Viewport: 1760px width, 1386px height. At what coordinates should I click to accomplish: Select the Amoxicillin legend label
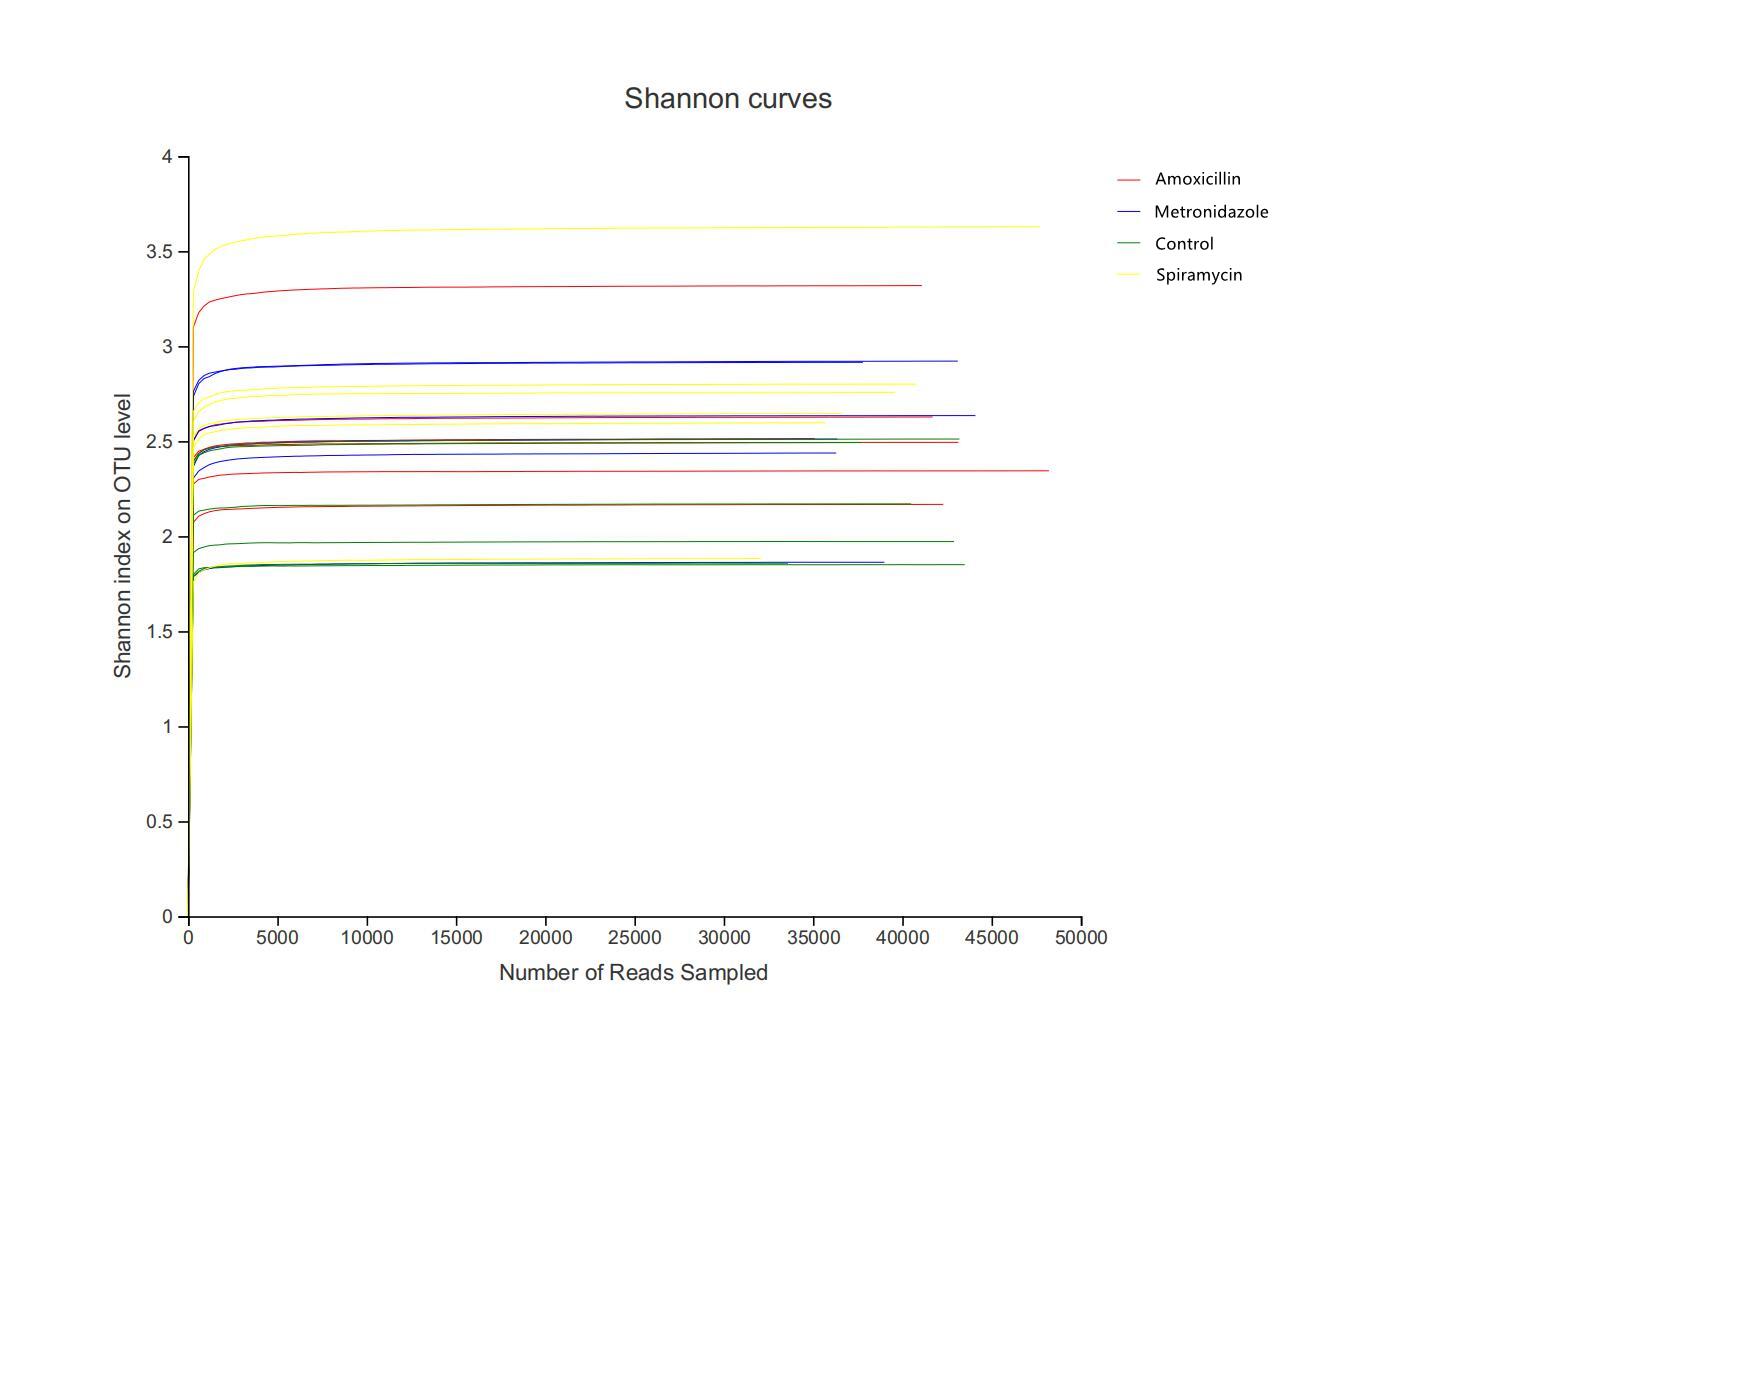(x=1197, y=179)
